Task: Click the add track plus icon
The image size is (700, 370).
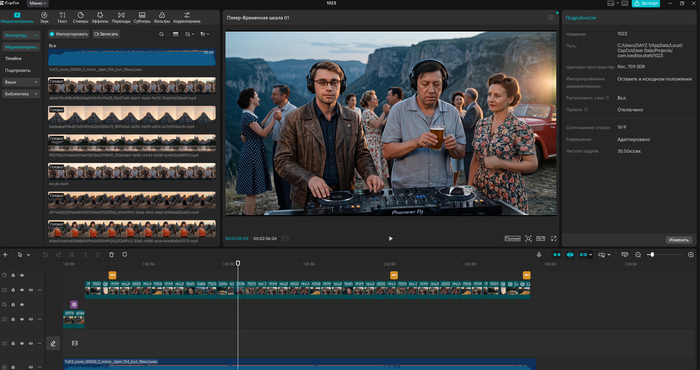Action: click(x=5, y=254)
